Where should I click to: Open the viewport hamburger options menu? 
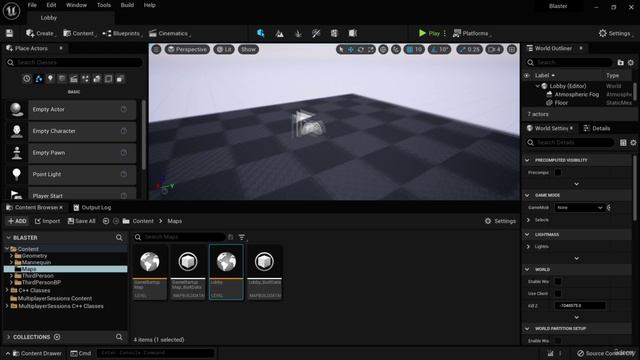pyautogui.click(x=156, y=49)
